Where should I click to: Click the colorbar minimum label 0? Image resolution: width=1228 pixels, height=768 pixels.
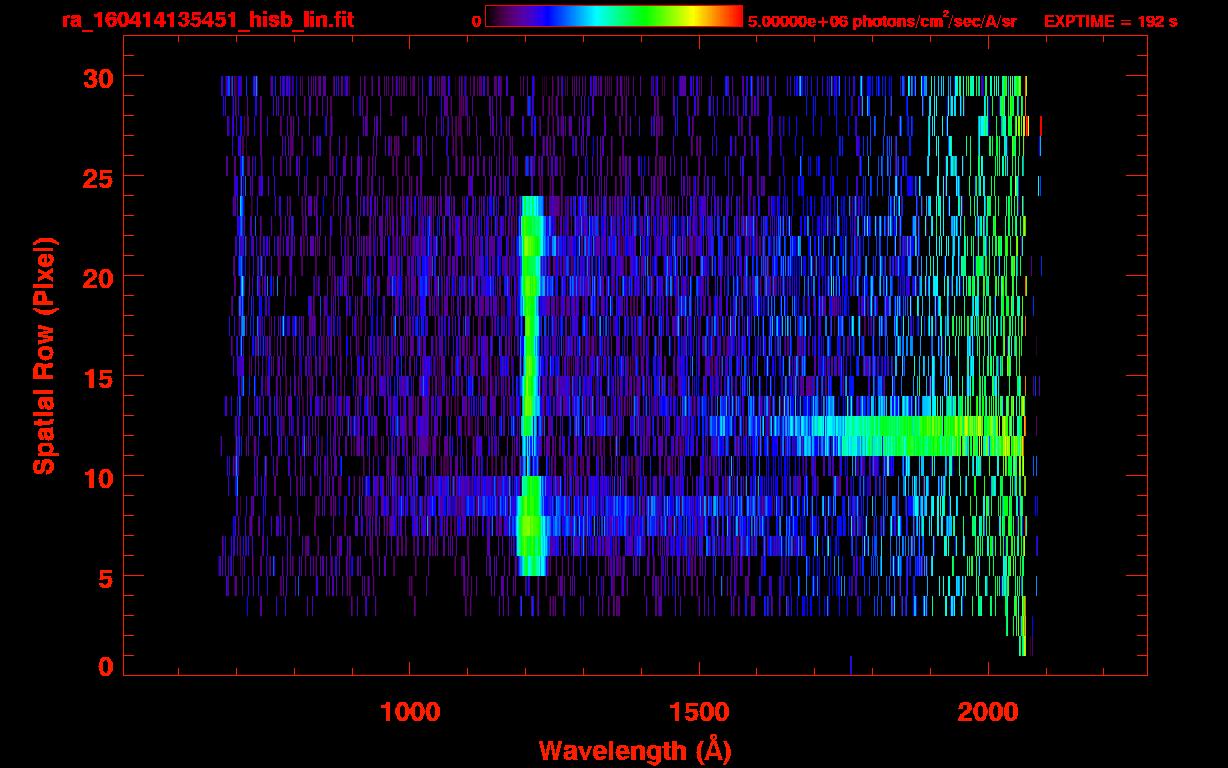tap(476, 21)
